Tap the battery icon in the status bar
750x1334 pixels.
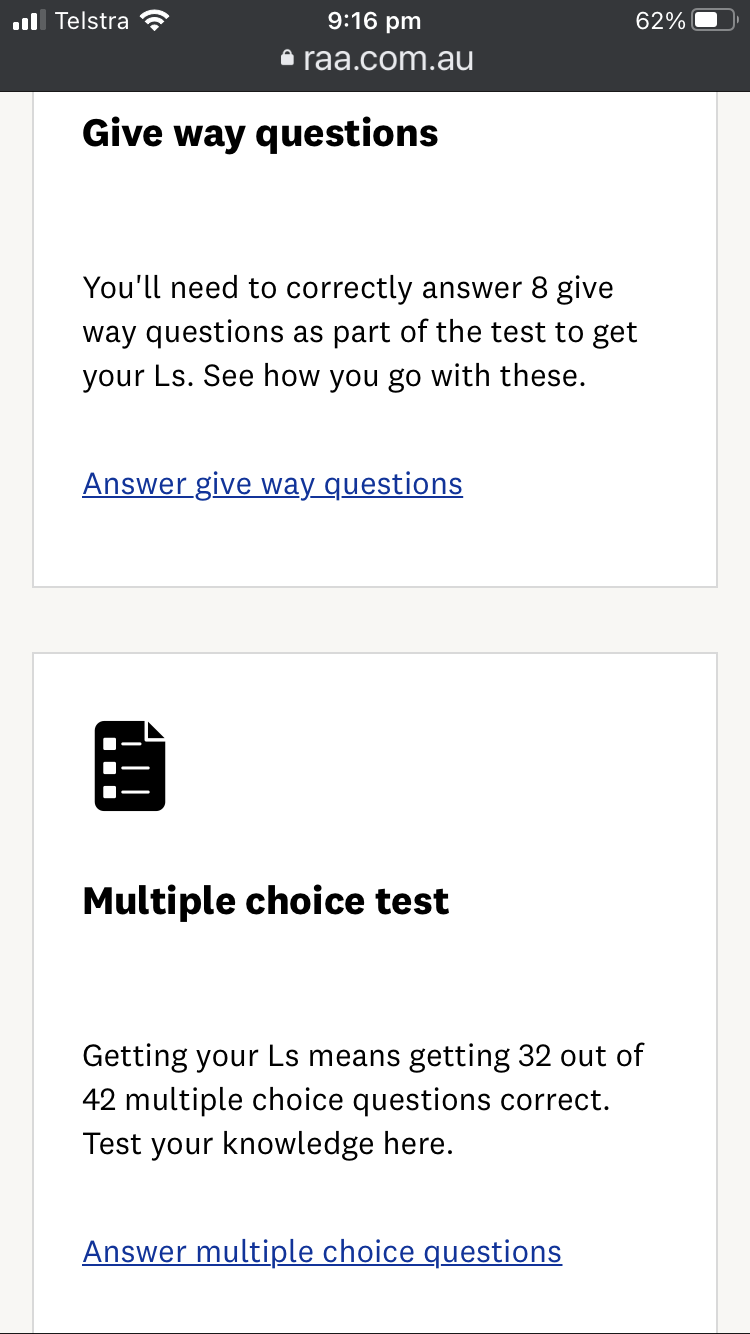tap(720, 21)
